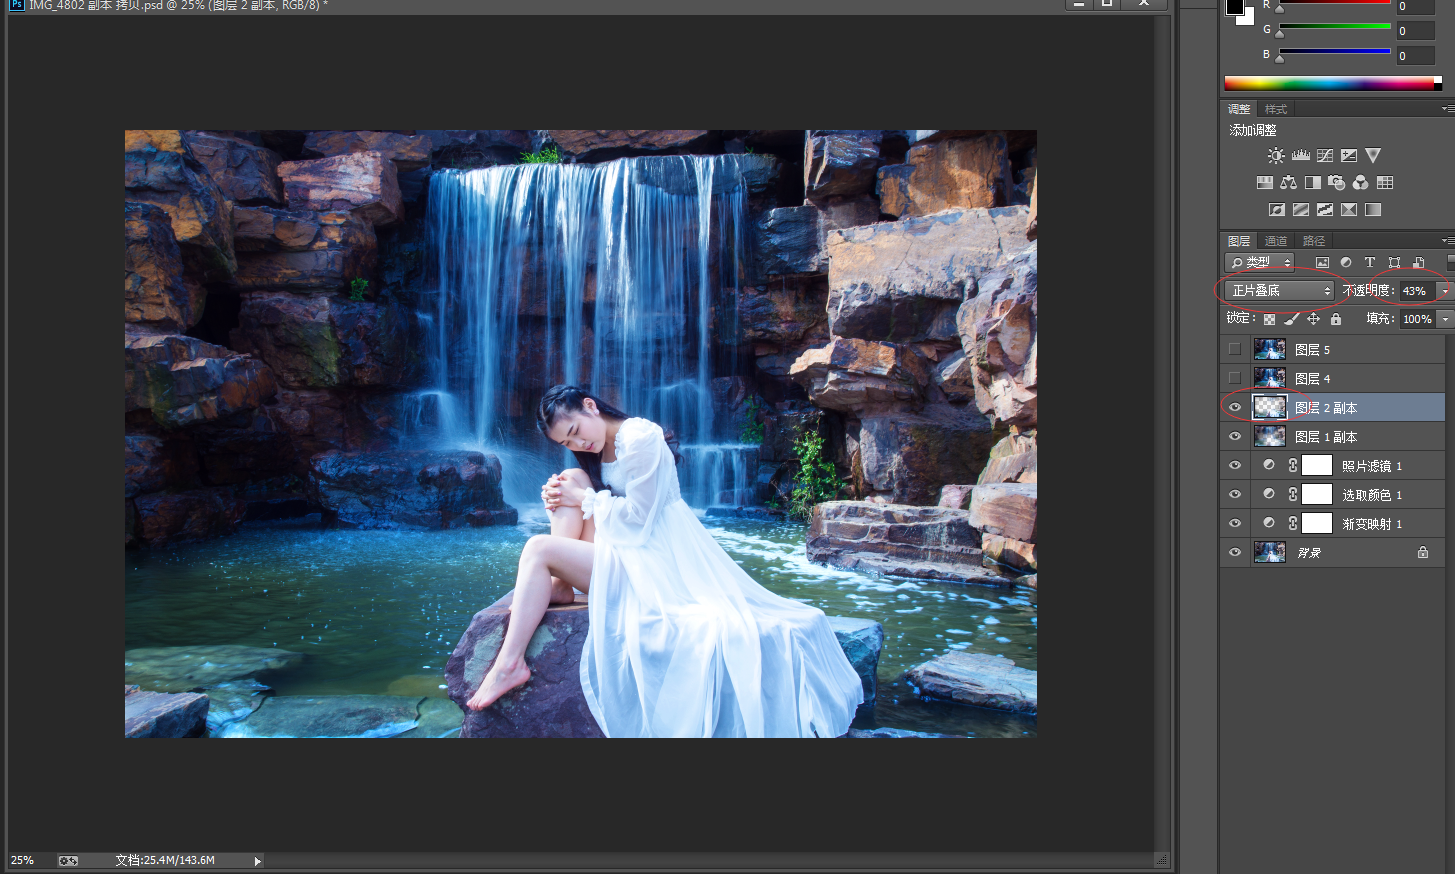Add a Curves adjustment layer
Image resolution: width=1455 pixels, height=874 pixels.
coord(1325,156)
